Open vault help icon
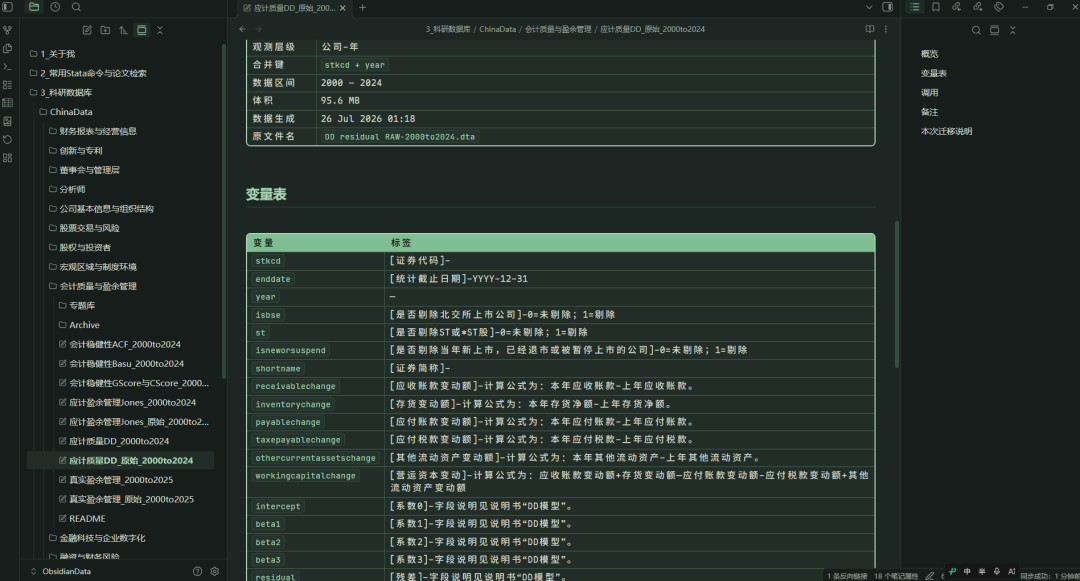 click(198, 571)
